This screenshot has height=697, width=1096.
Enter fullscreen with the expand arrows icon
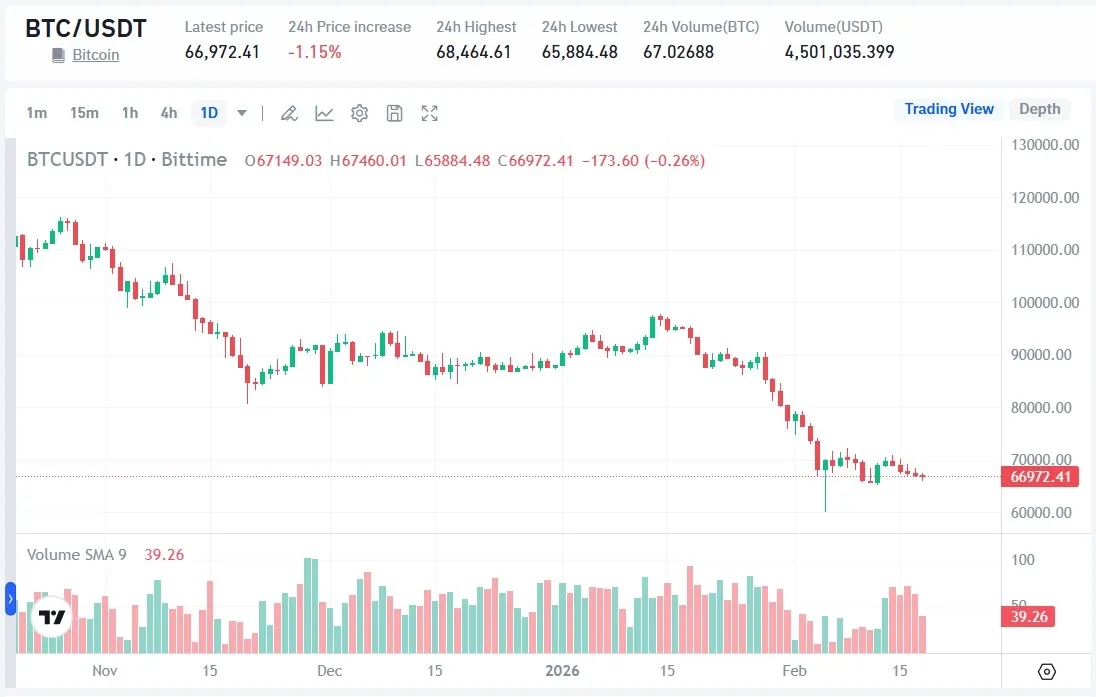pos(429,113)
